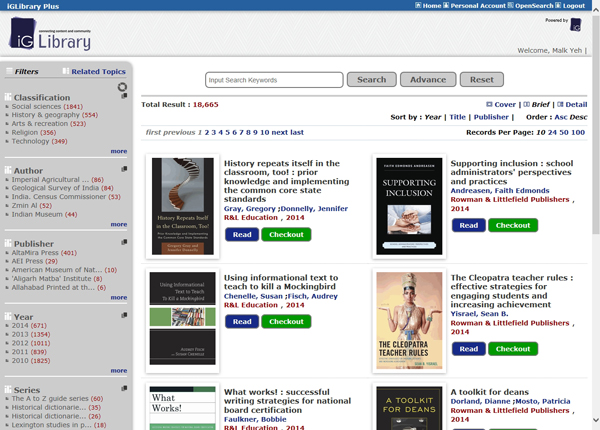Click the OpenSearch icon
The height and width of the screenshot is (430, 600).
click(510, 5)
